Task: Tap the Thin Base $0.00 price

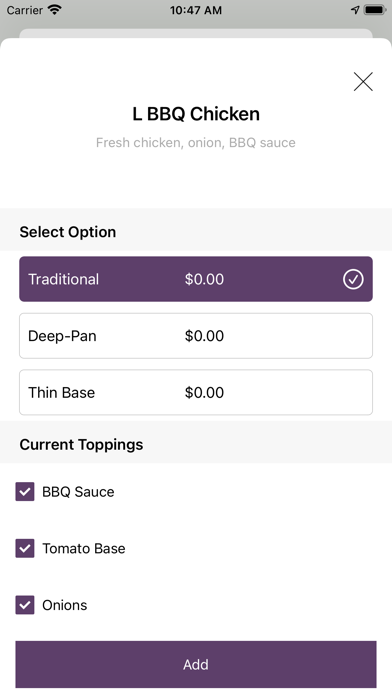Action: (204, 392)
